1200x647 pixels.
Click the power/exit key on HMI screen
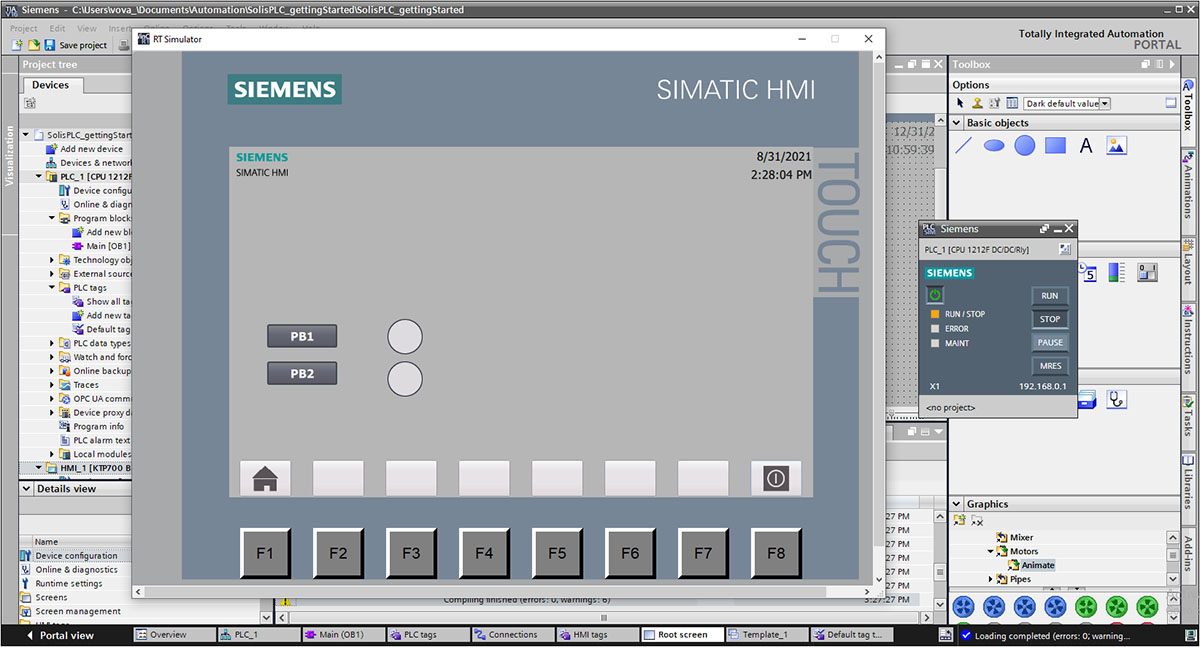pyautogui.click(x=776, y=479)
